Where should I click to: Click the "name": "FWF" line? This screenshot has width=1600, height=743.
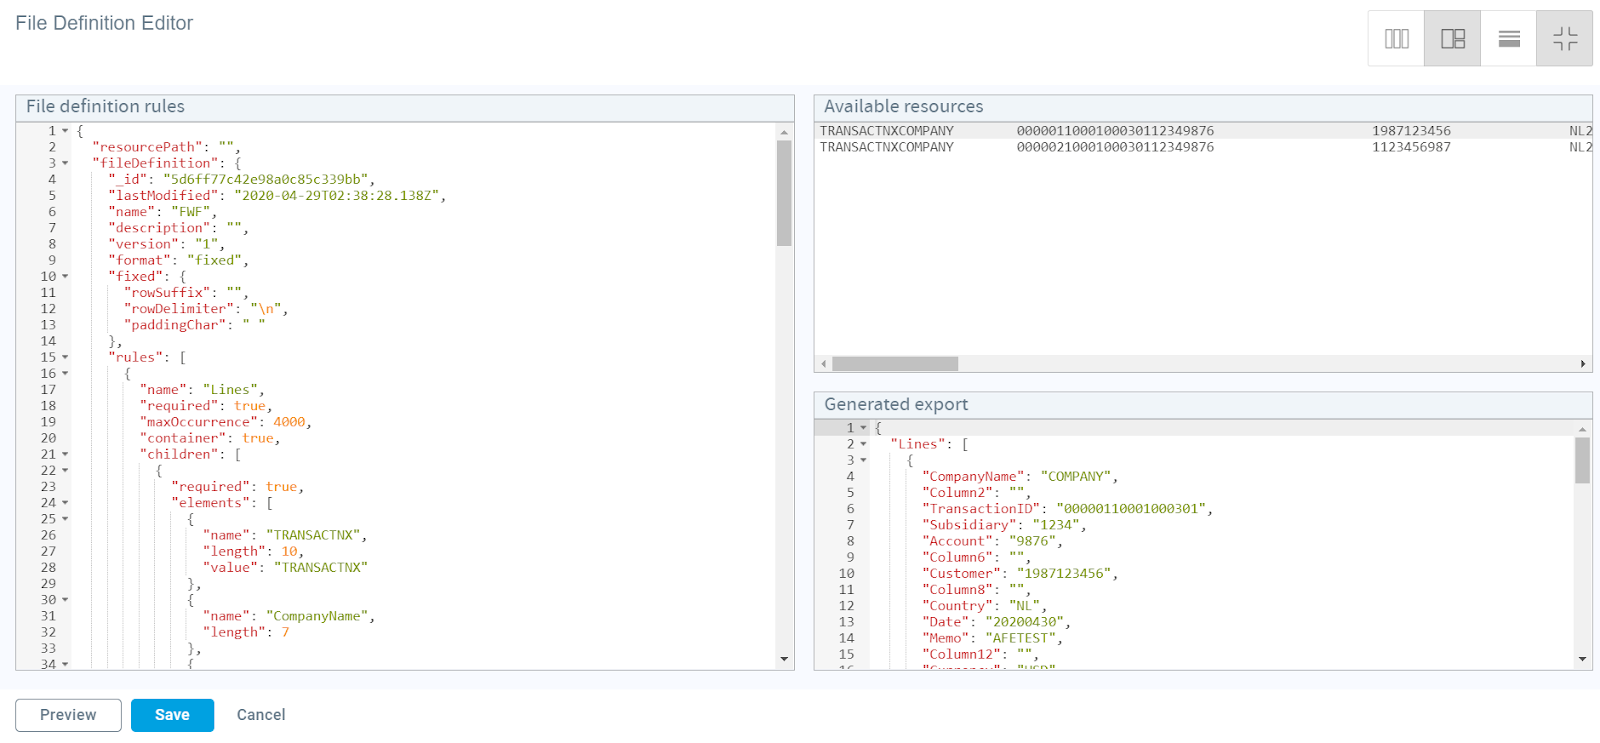coord(162,212)
